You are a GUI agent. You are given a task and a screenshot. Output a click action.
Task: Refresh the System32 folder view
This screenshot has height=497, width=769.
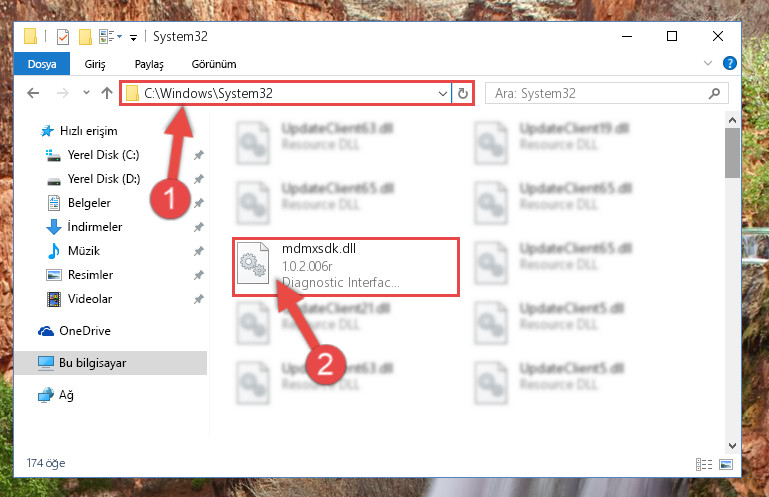(x=462, y=93)
